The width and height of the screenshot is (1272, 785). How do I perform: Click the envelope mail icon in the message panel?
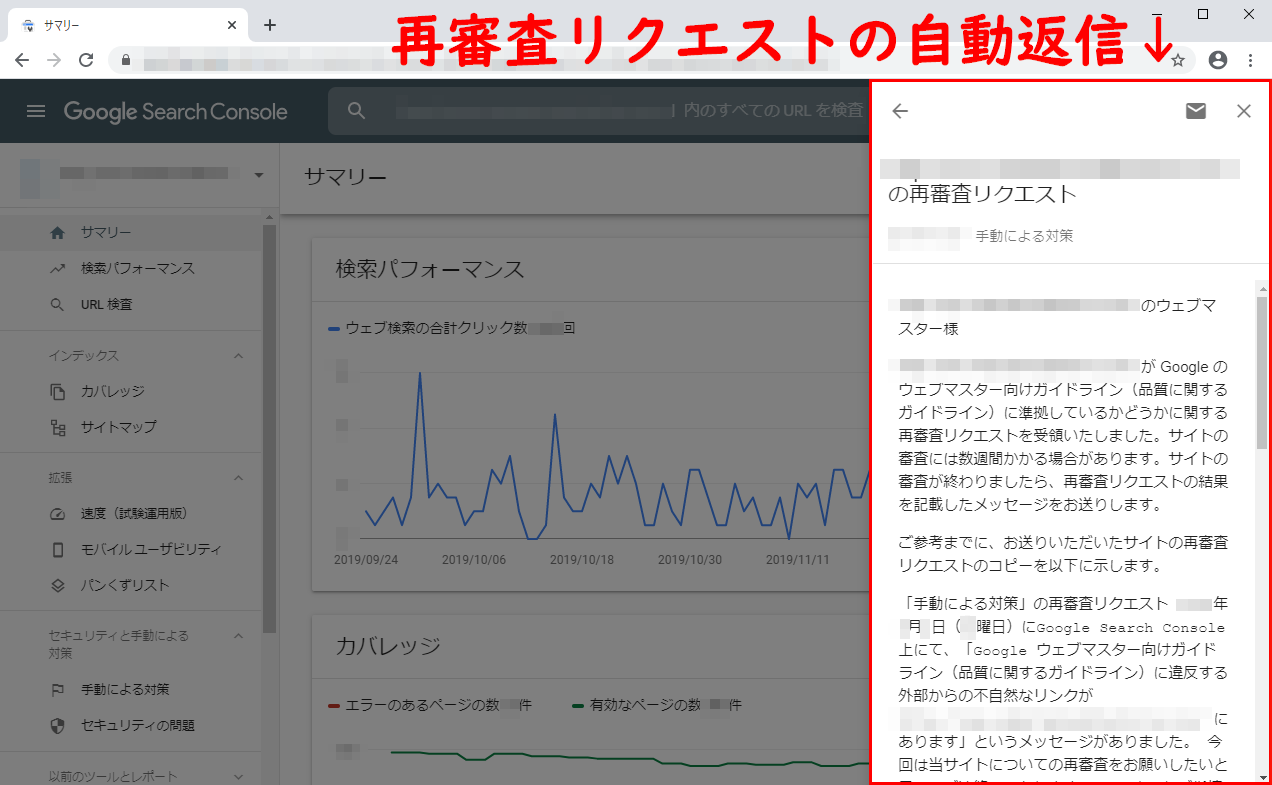click(x=1196, y=111)
